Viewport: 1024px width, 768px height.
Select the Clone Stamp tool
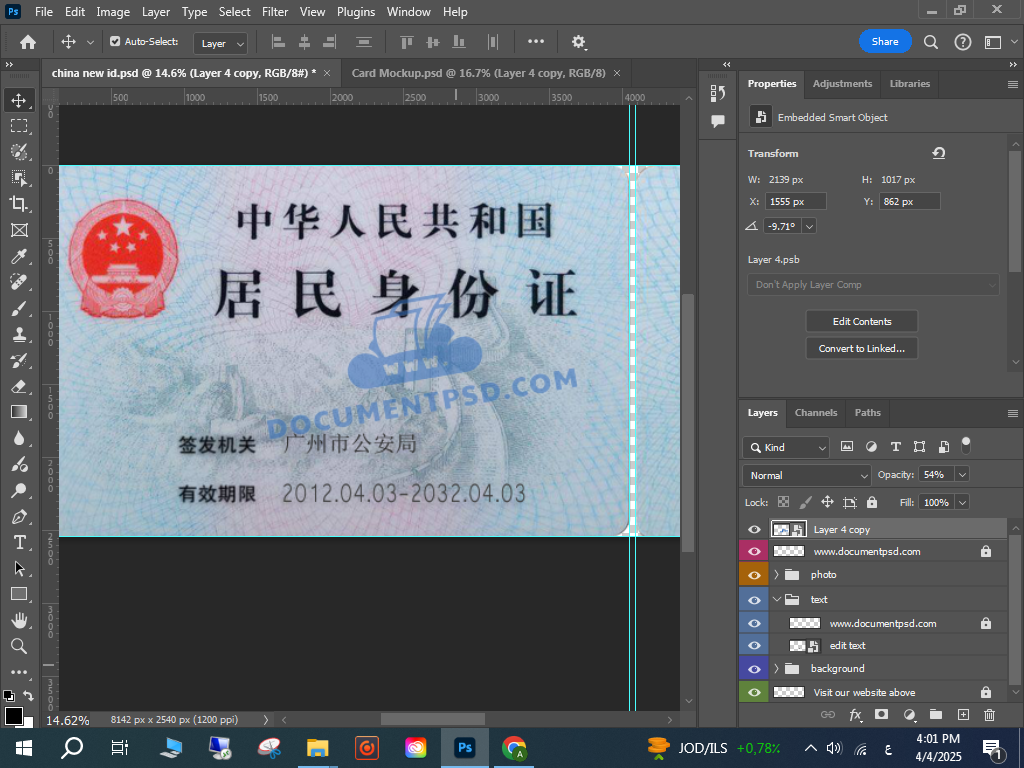tap(19, 334)
